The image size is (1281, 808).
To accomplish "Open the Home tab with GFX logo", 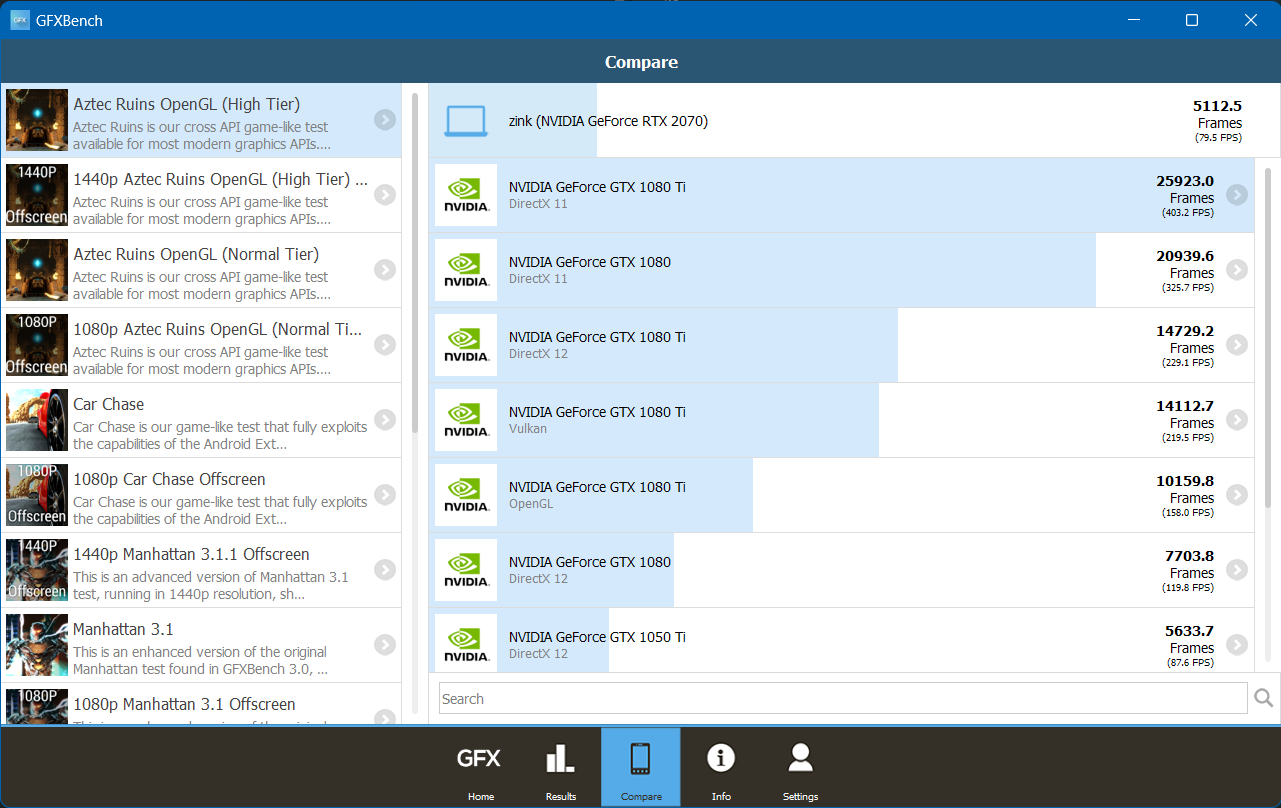I will tap(481, 767).
